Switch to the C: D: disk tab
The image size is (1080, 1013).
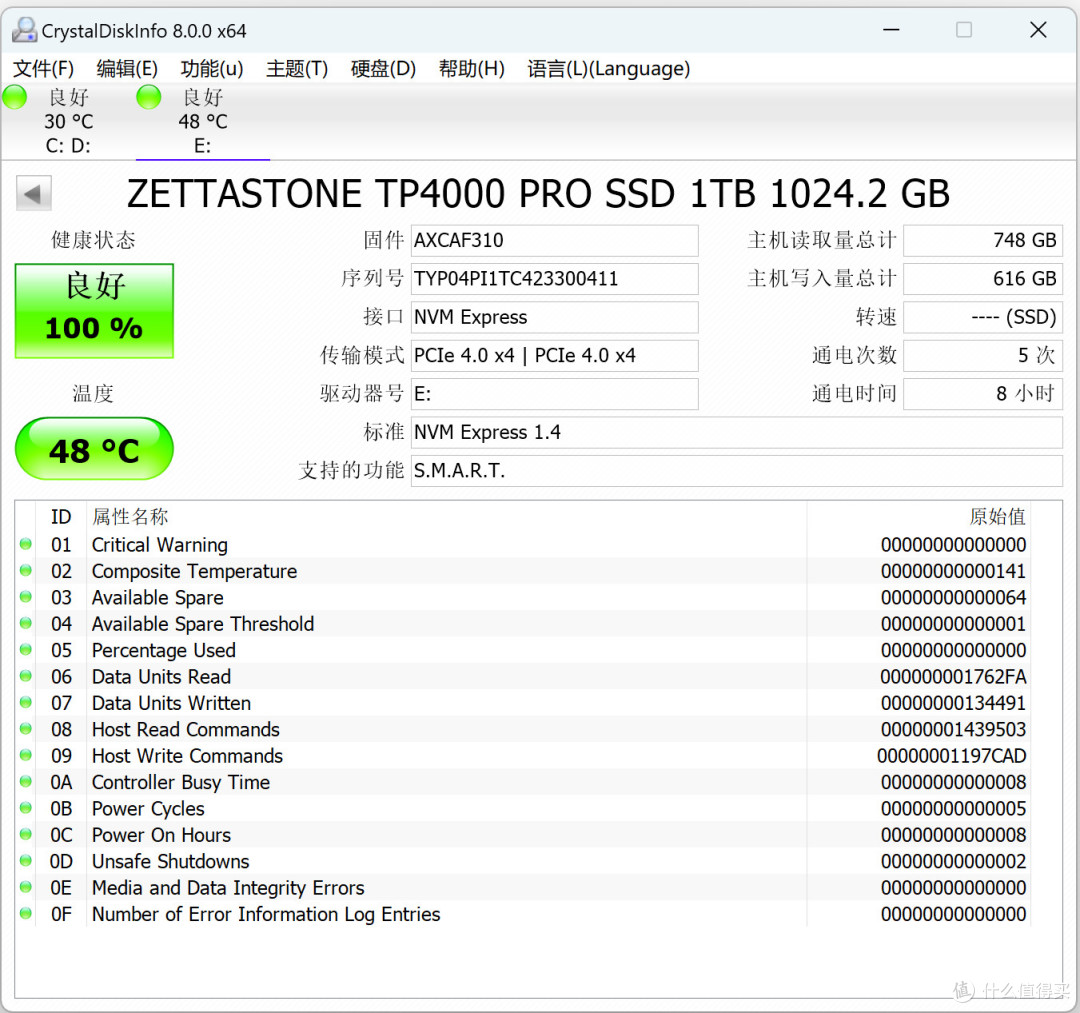[68, 121]
